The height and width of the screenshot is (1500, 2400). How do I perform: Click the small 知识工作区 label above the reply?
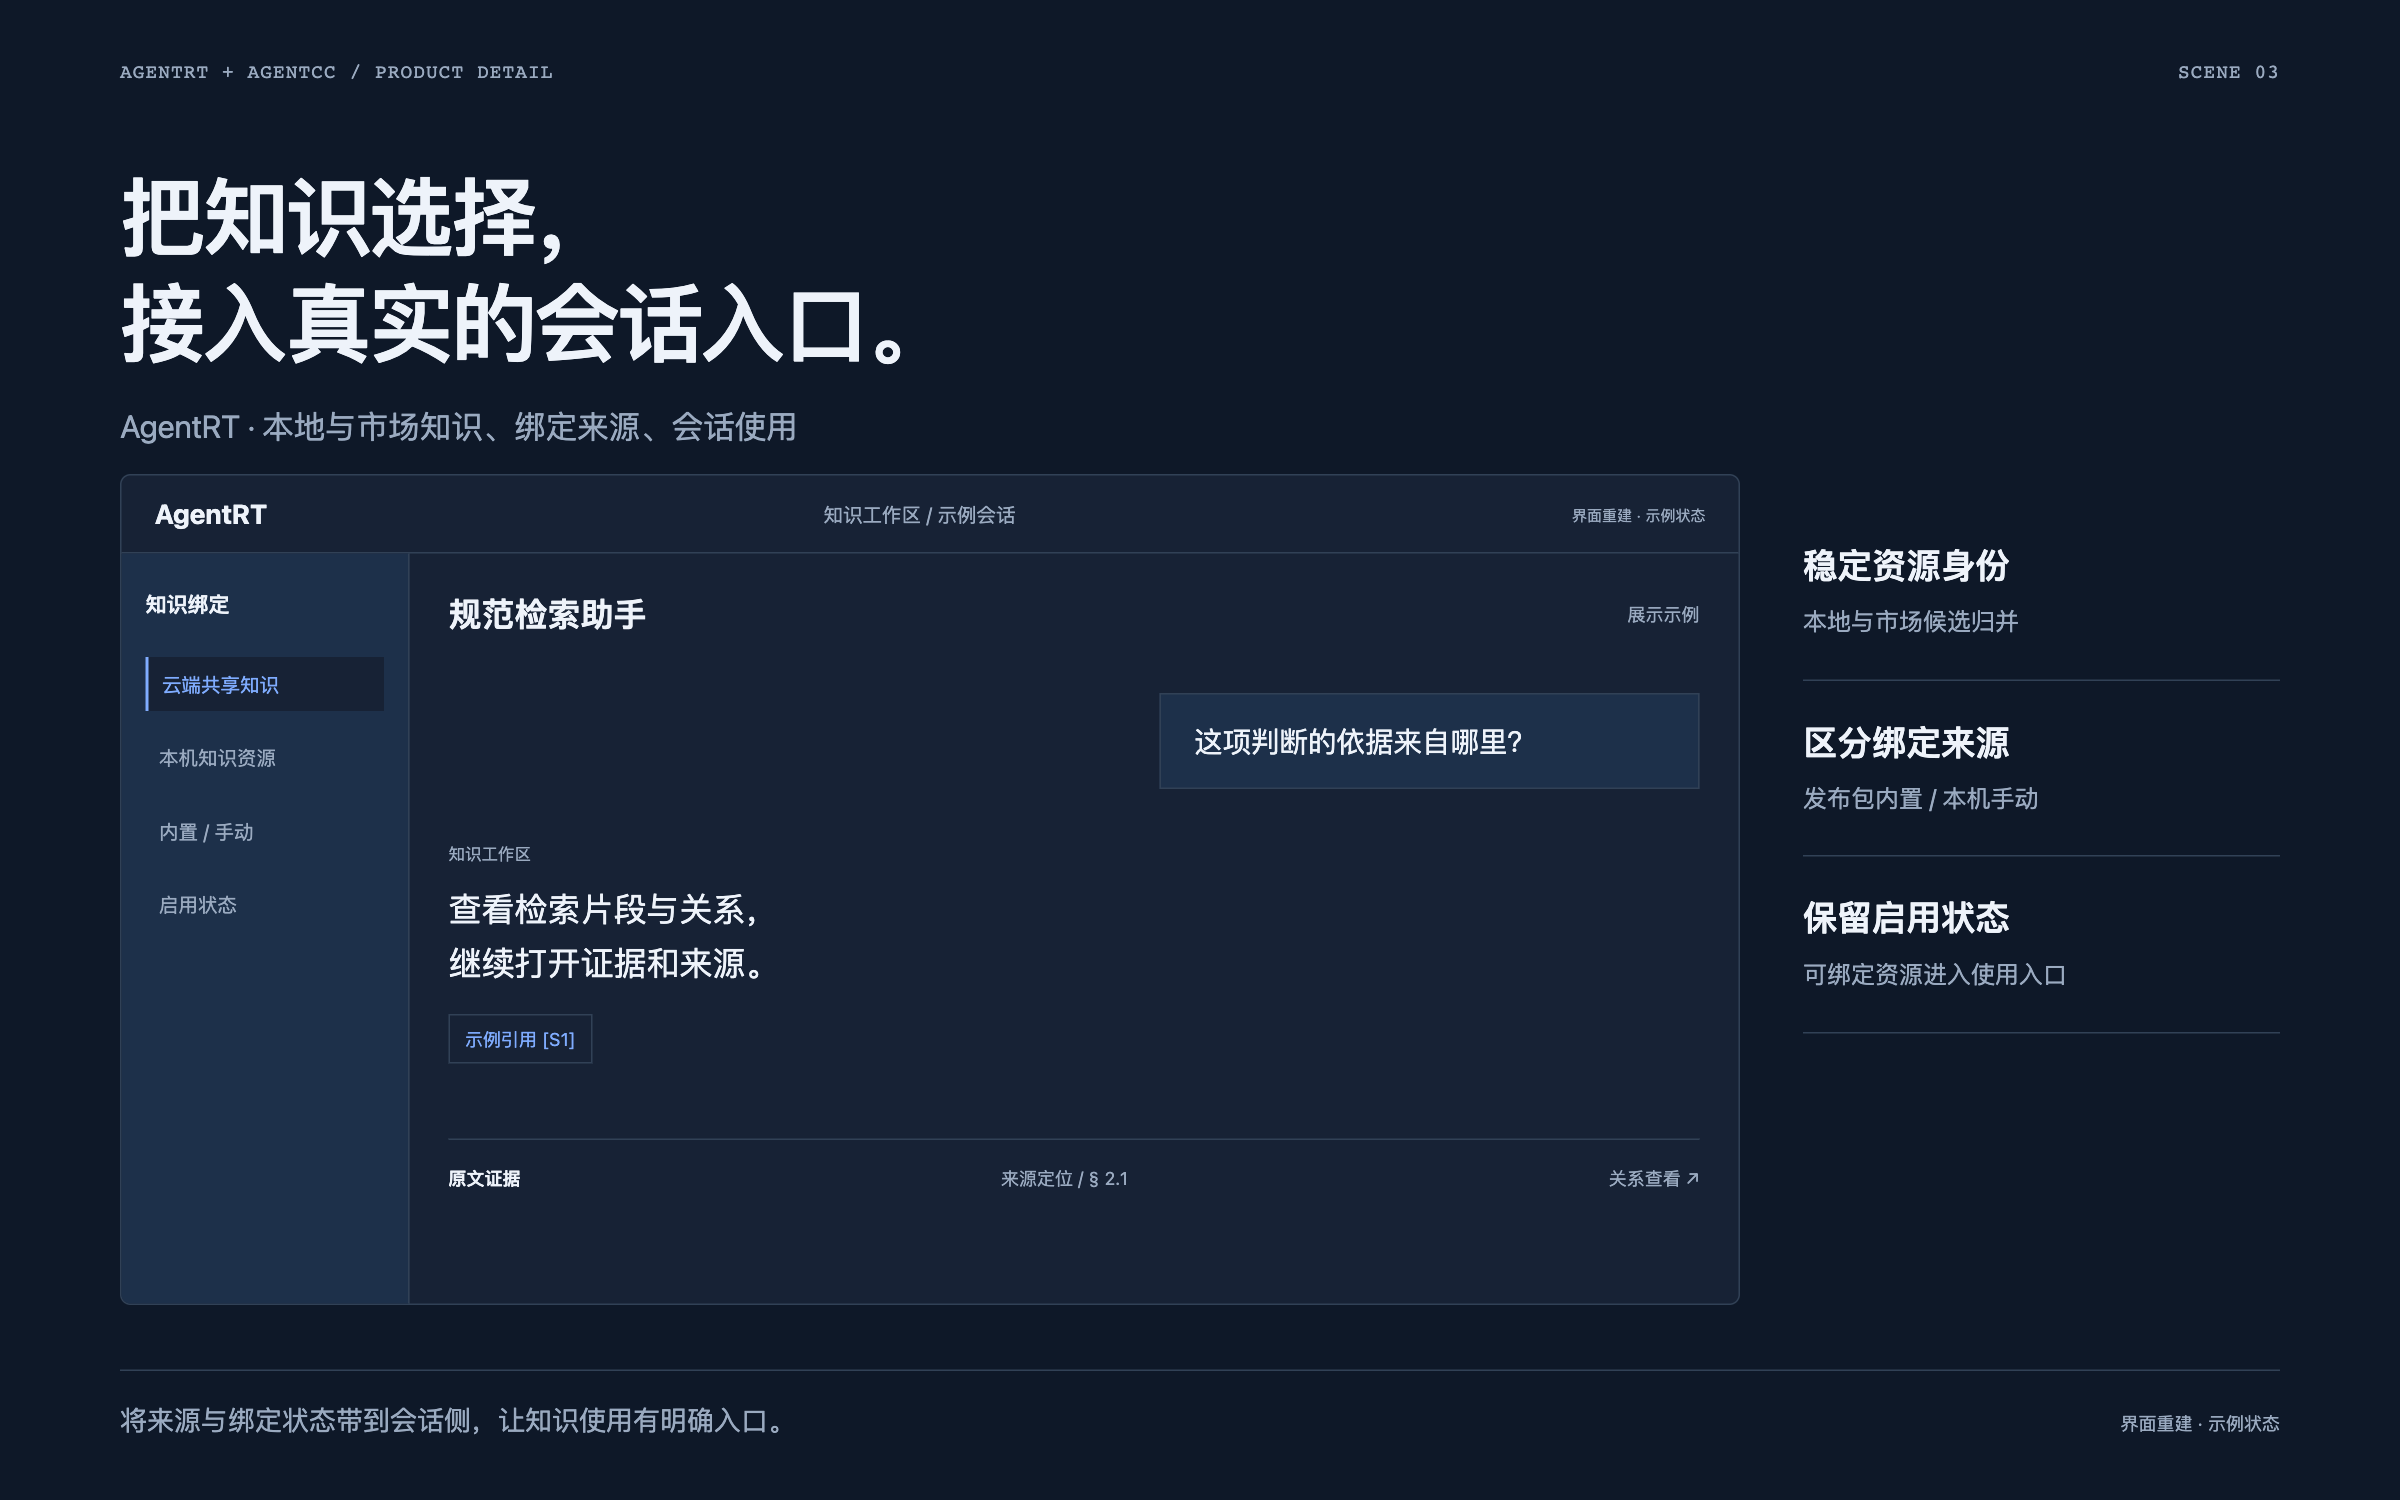pos(489,854)
